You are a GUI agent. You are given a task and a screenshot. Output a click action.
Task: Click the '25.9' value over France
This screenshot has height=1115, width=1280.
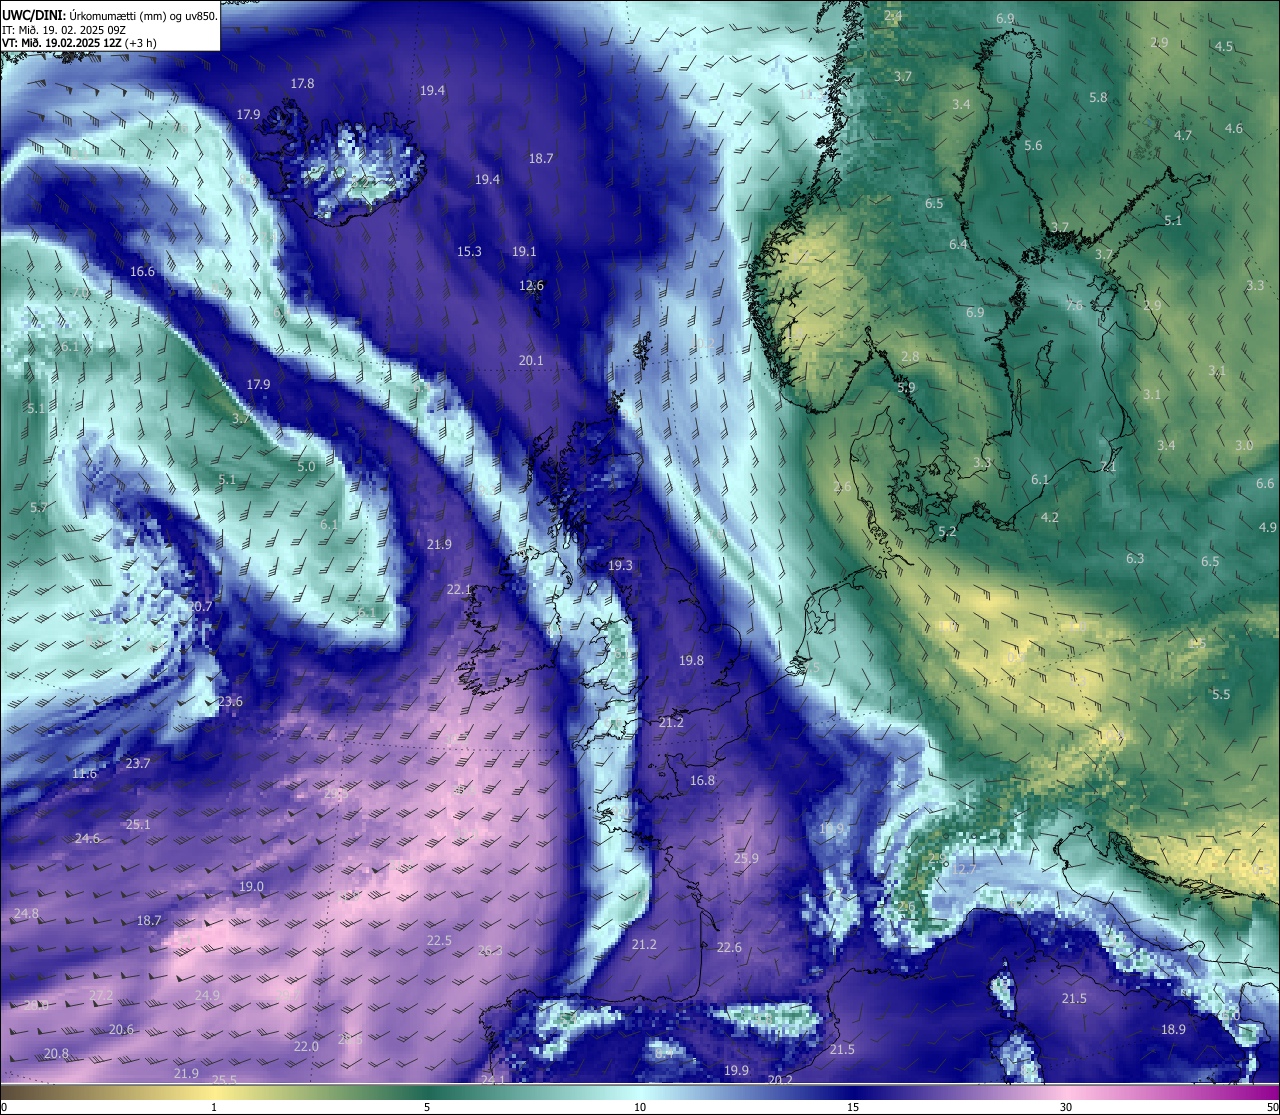coord(746,859)
